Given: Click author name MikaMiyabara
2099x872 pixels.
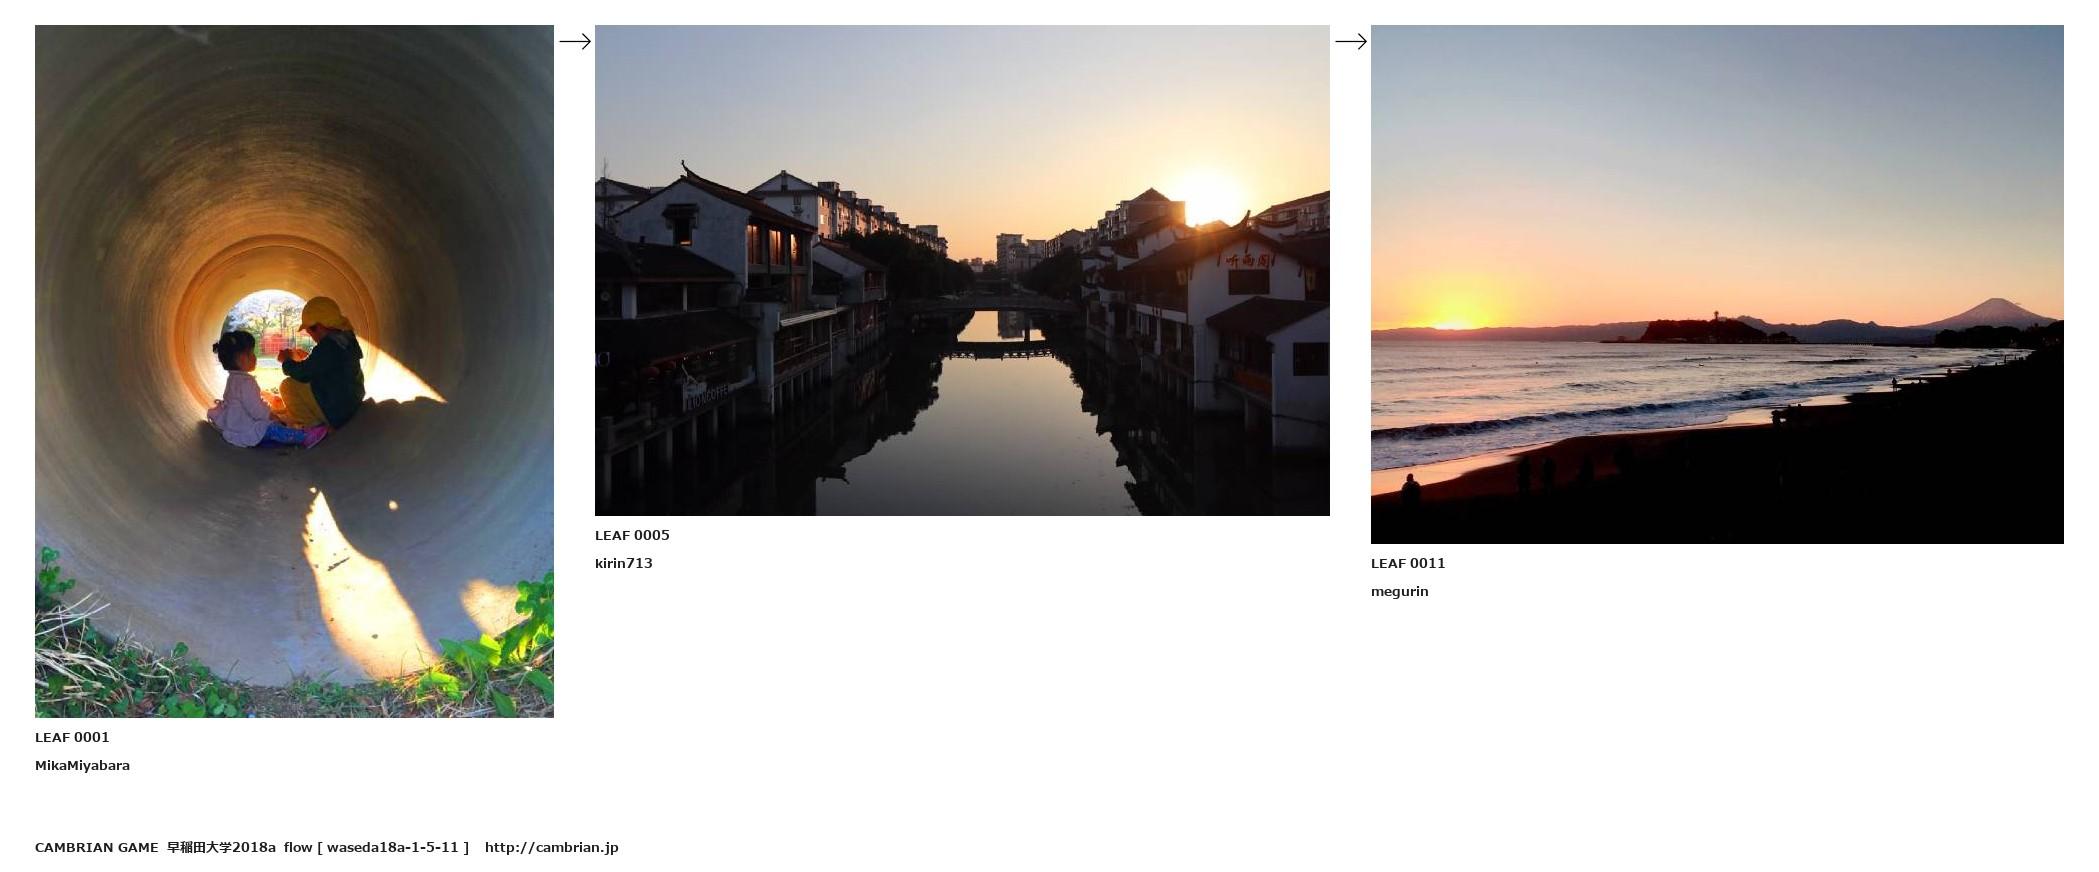Looking at the screenshot, I should pos(82,765).
